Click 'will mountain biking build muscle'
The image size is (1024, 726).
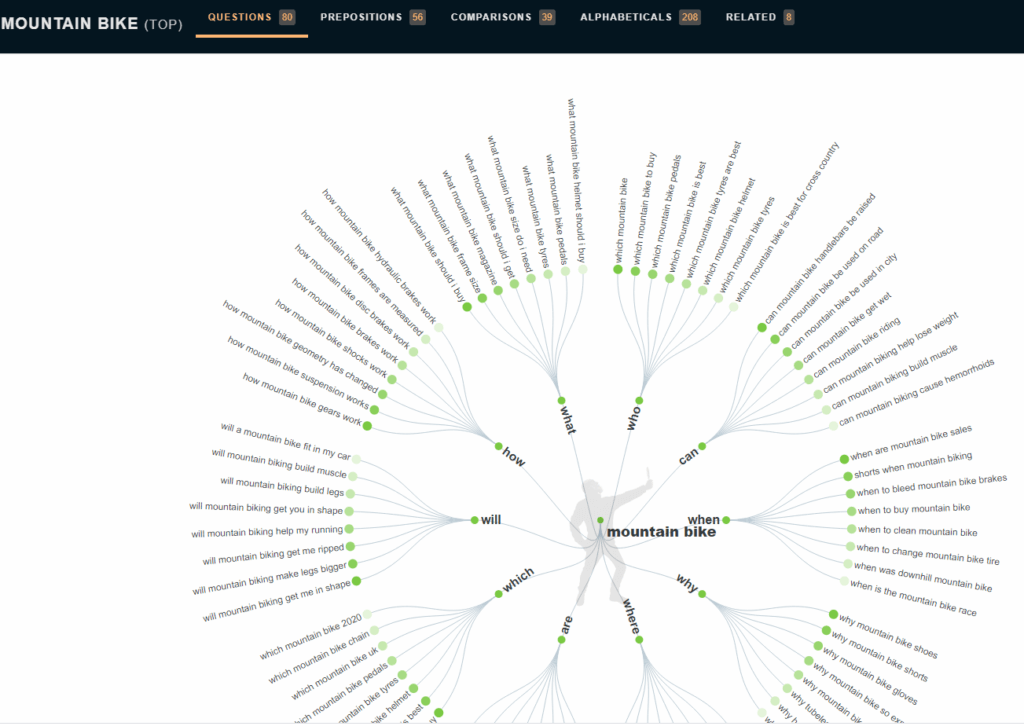tap(279, 463)
